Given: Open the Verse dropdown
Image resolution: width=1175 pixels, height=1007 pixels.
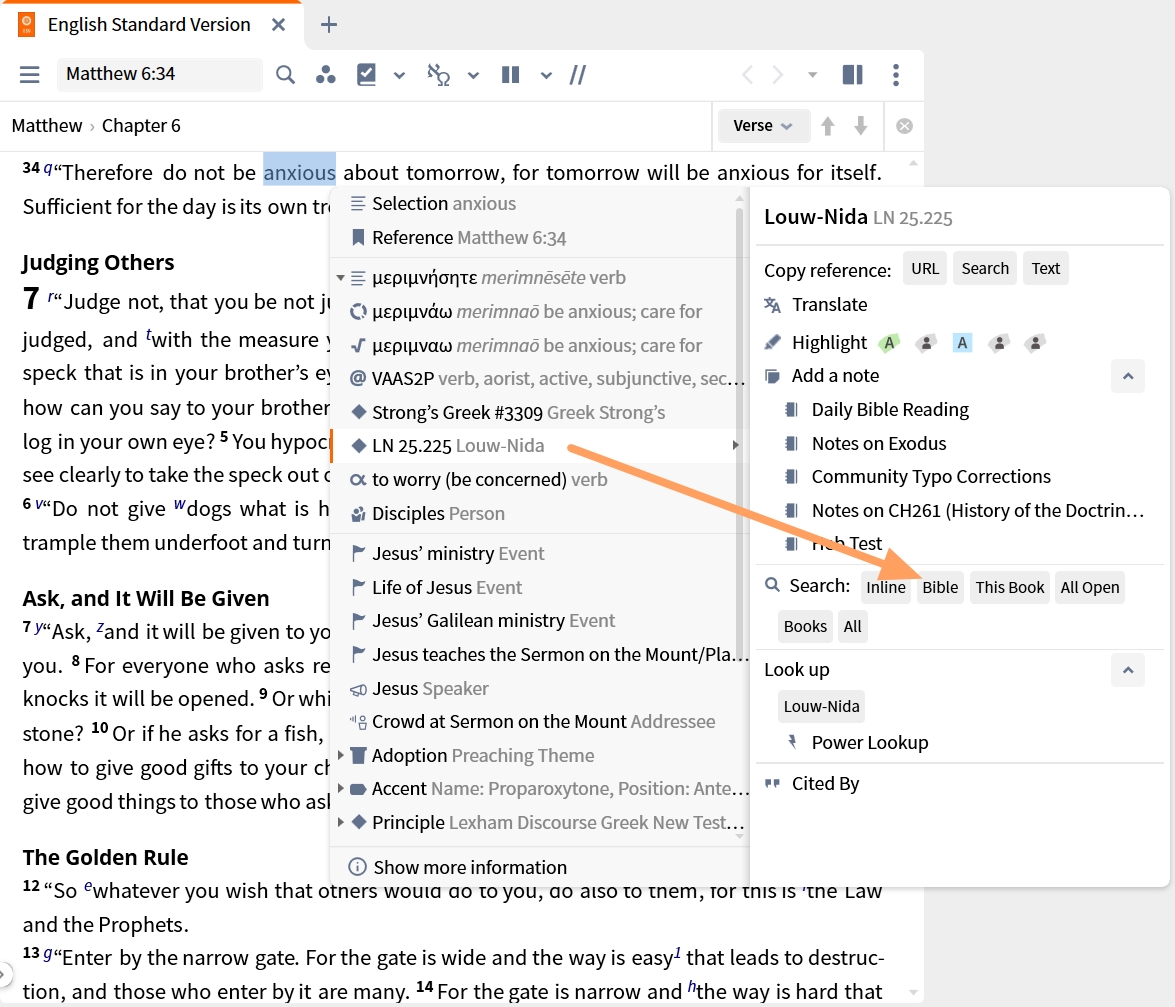Looking at the screenshot, I should click(x=763, y=126).
